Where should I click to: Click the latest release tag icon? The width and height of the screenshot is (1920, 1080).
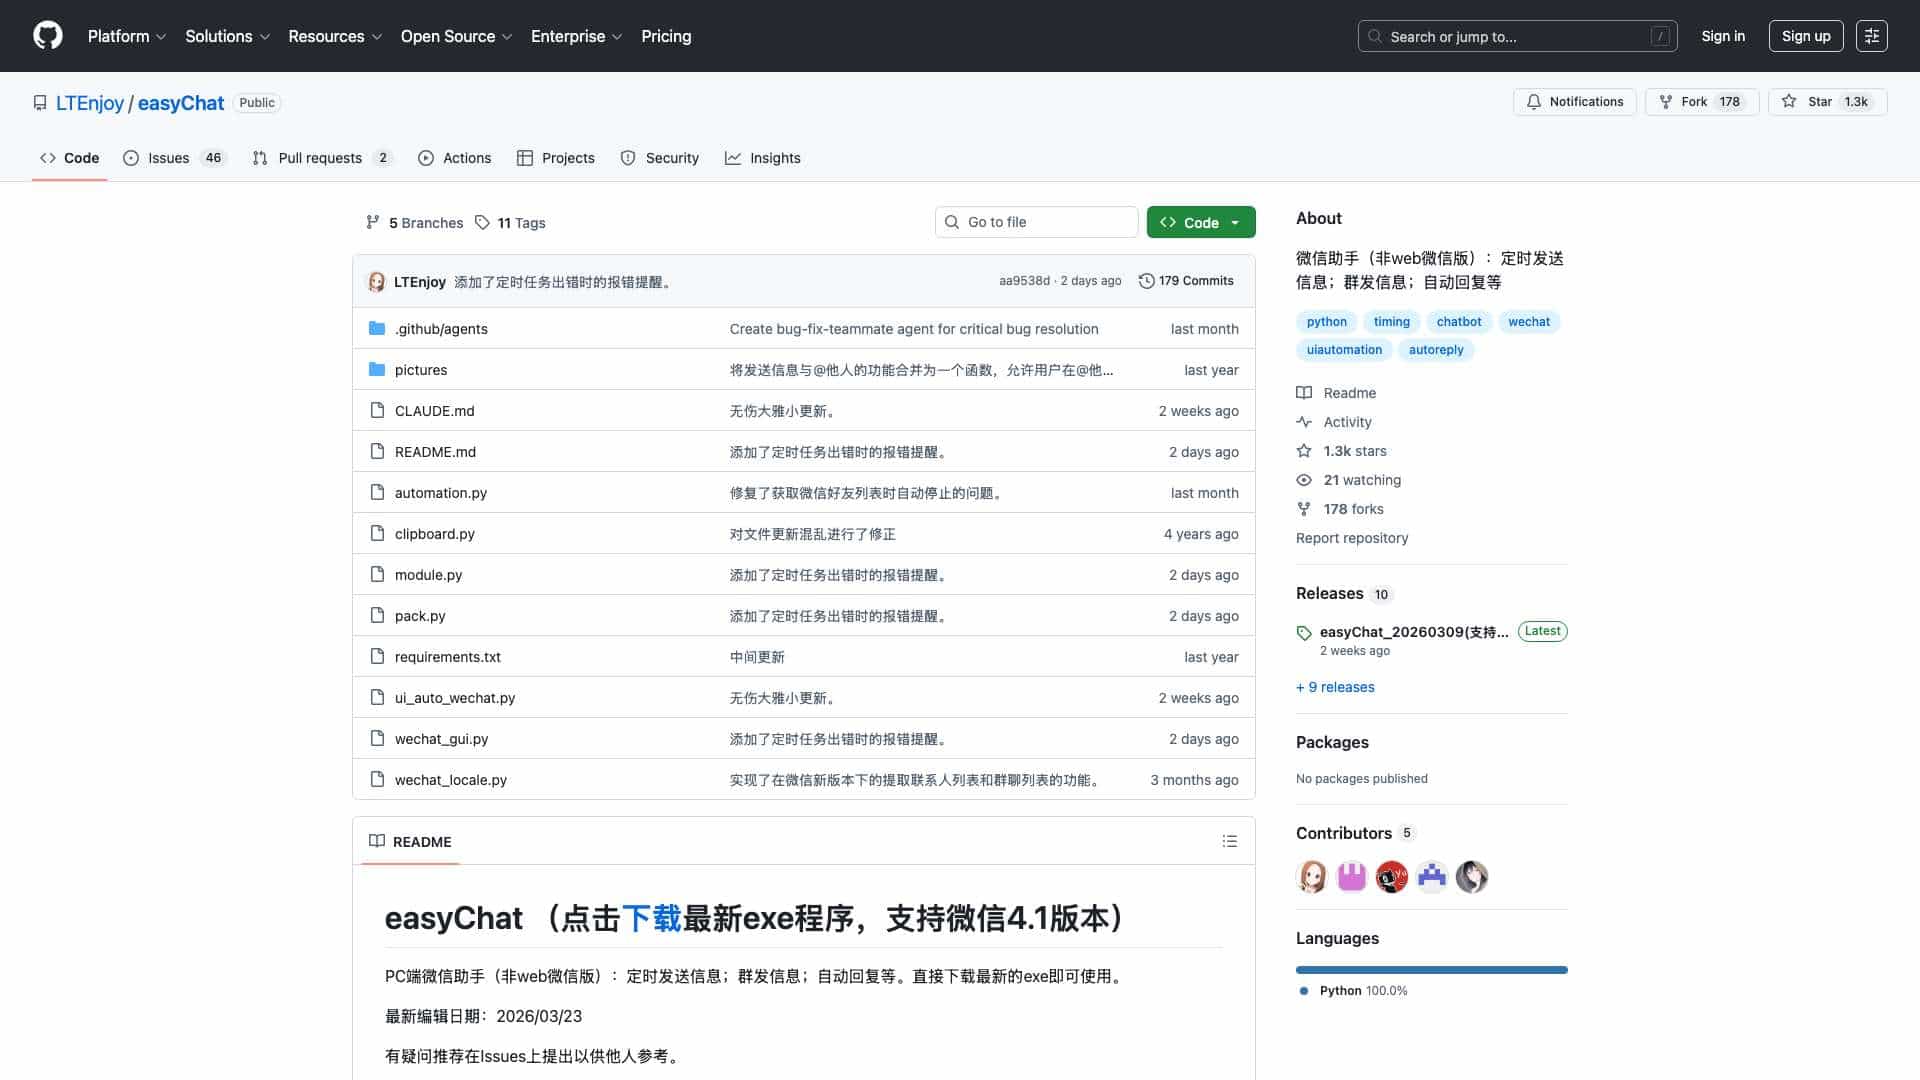(x=1304, y=633)
